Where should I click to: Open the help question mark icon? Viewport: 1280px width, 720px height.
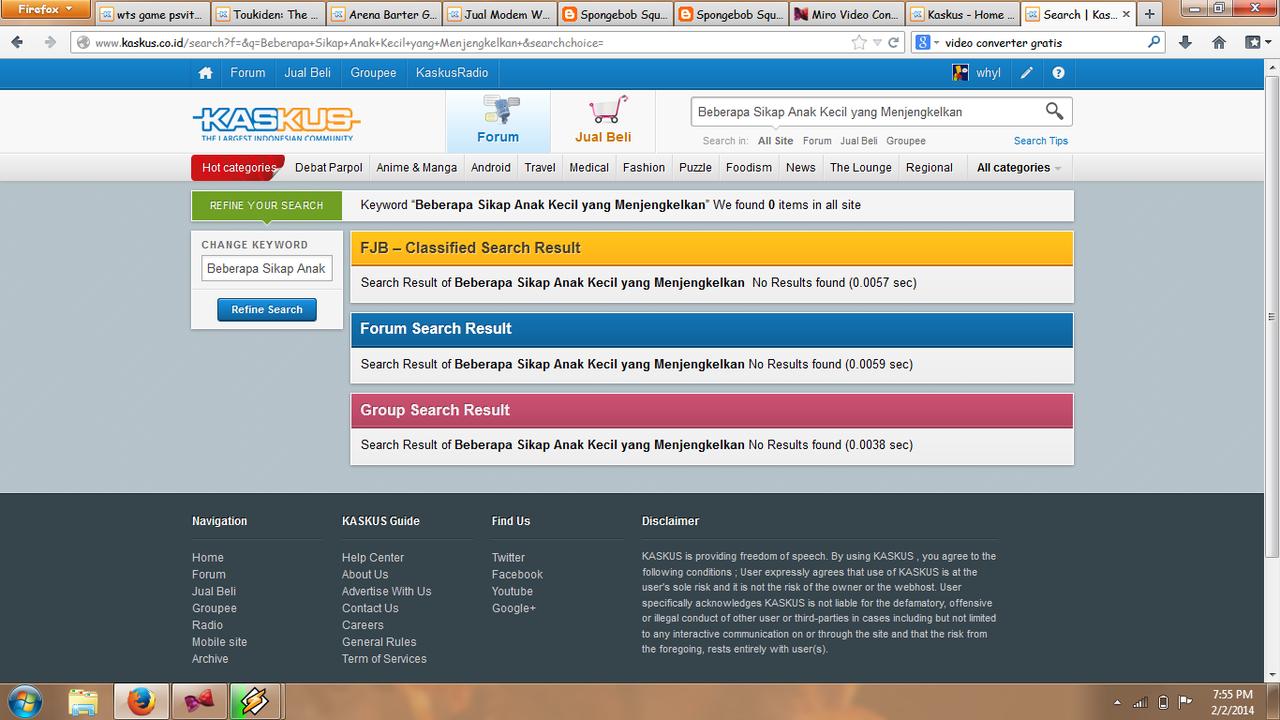[x=1058, y=73]
